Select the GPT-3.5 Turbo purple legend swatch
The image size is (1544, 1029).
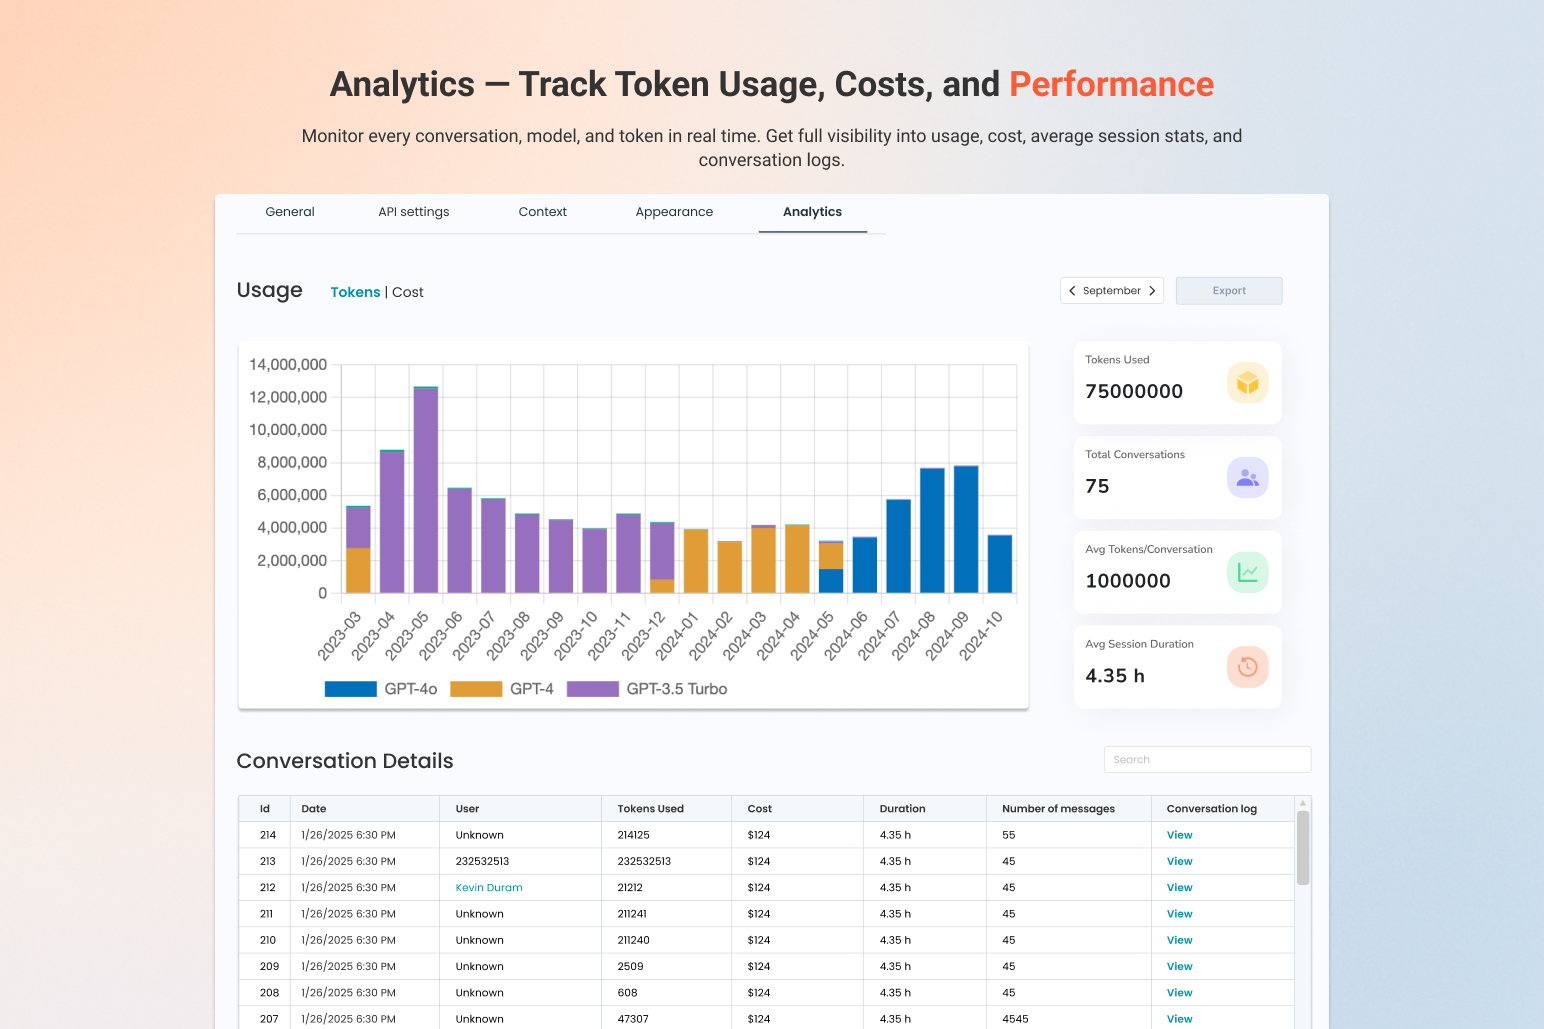click(x=594, y=688)
